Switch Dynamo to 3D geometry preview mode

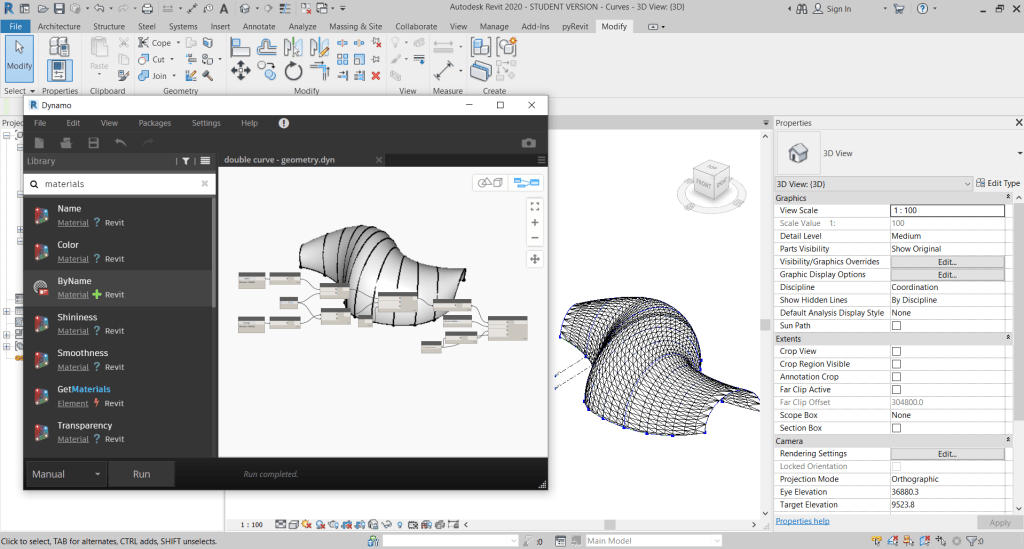(490, 182)
